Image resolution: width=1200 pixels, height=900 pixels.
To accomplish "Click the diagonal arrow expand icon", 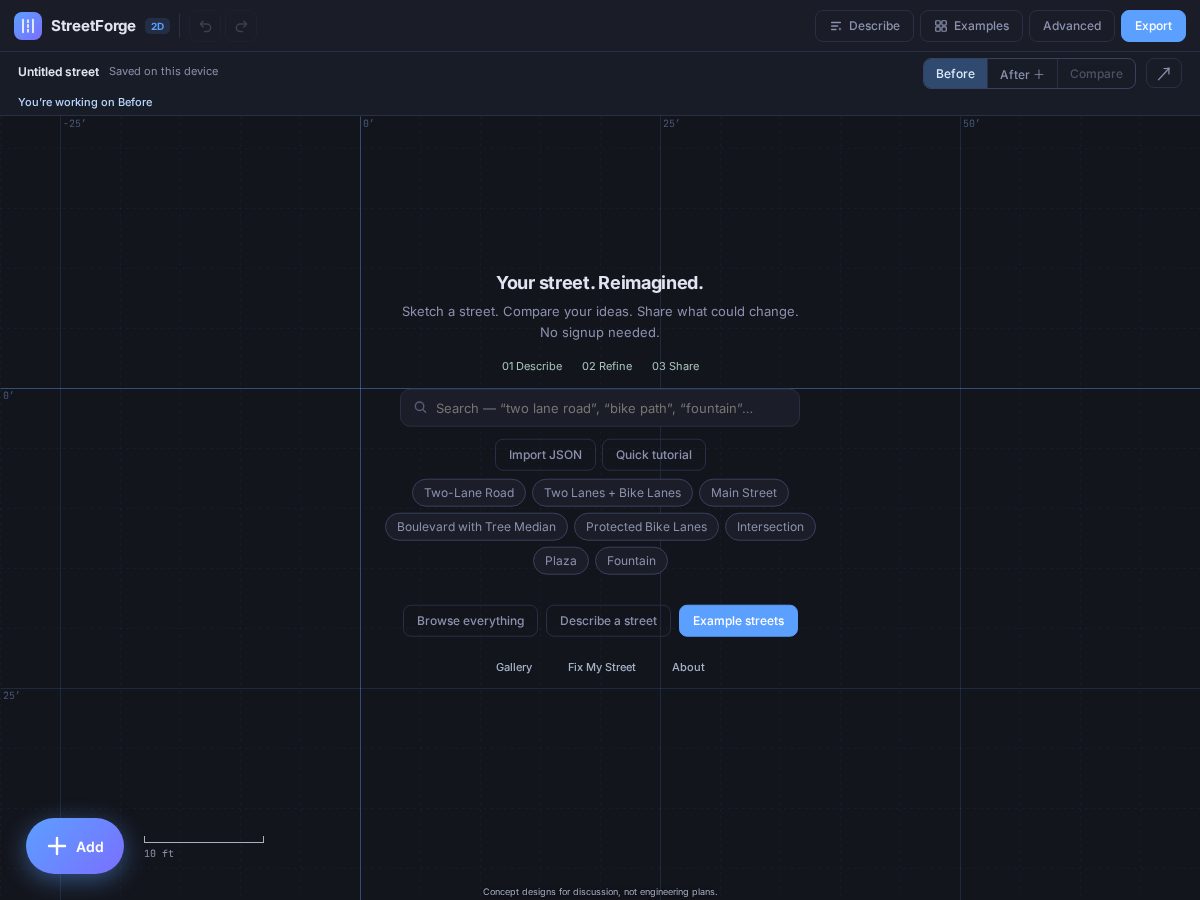I will [1164, 73].
